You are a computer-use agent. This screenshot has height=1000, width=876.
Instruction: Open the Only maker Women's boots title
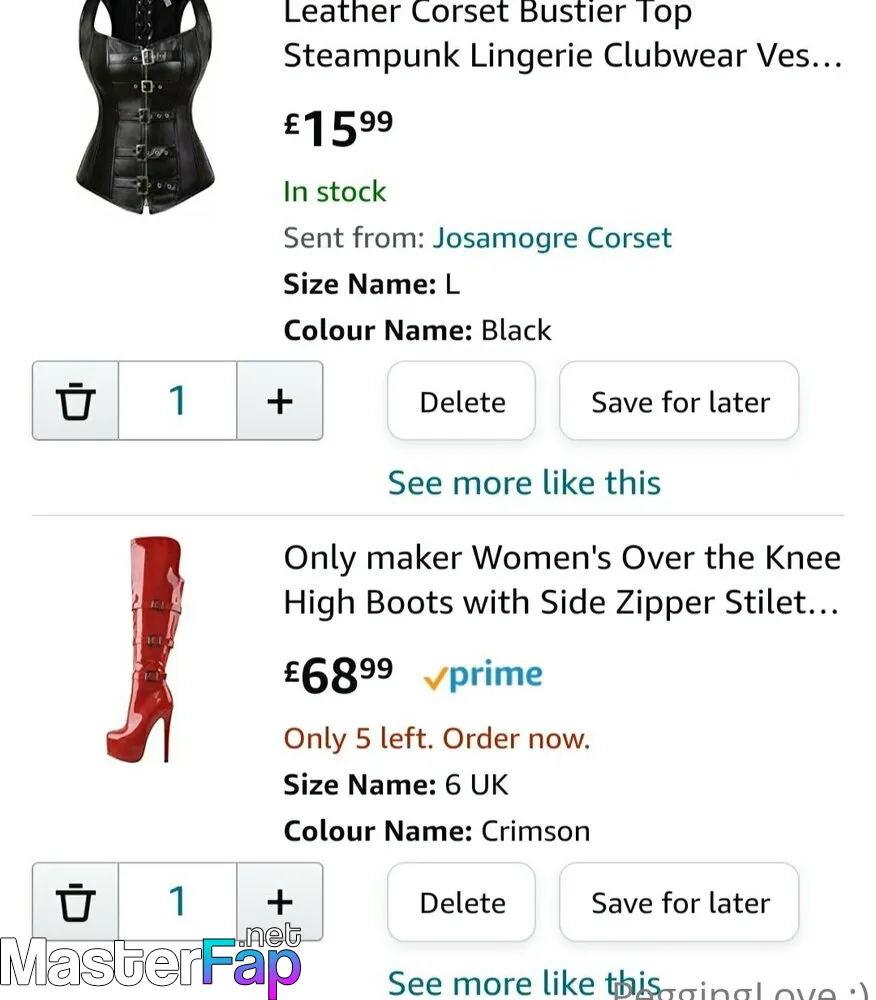[x=562, y=580]
